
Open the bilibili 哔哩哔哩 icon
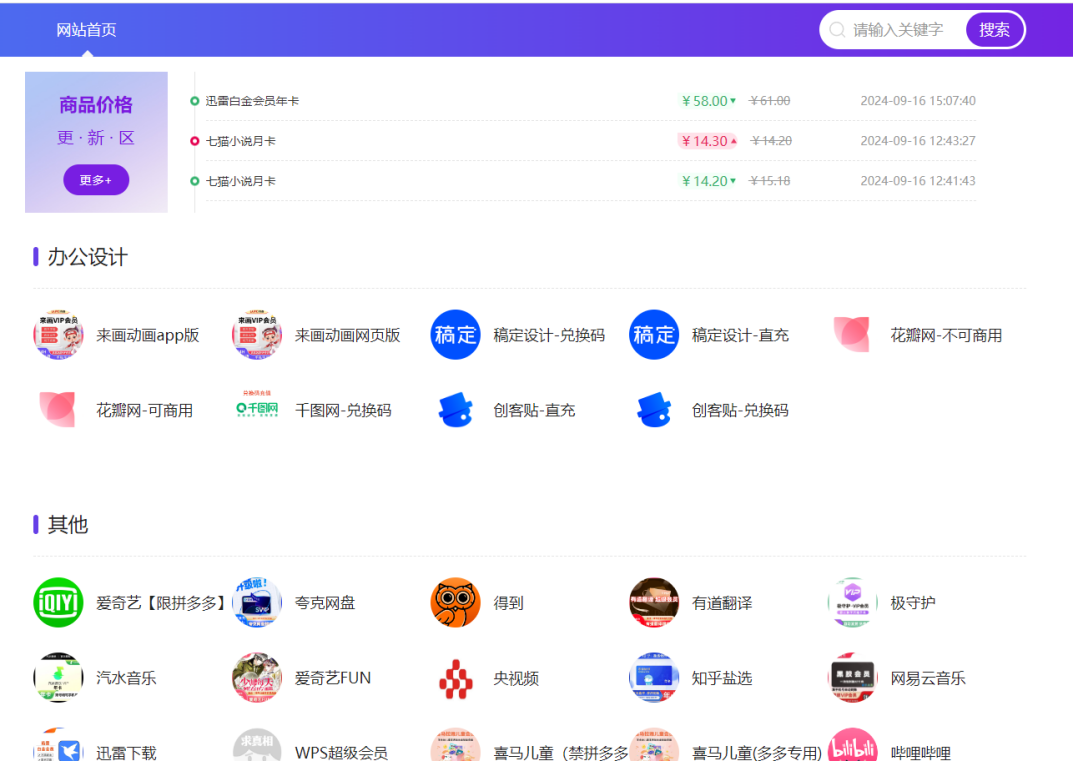[x=852, y=748]
